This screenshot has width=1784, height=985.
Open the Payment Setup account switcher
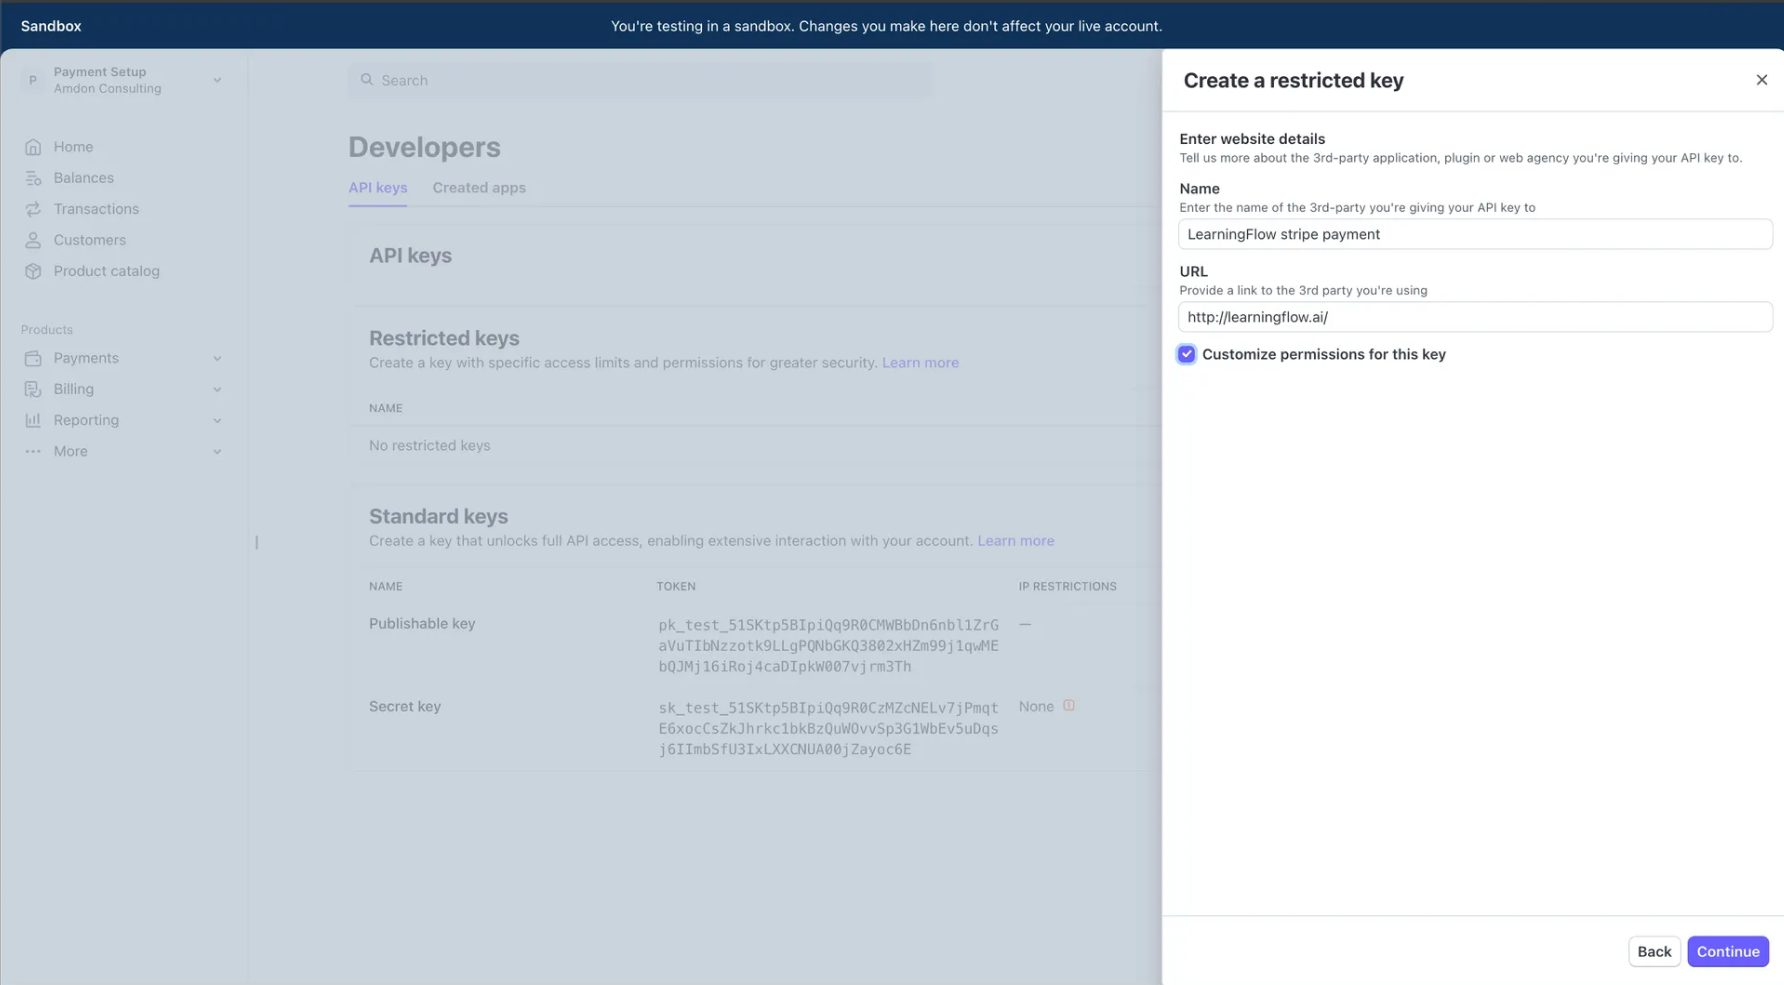tap(122, 80)
